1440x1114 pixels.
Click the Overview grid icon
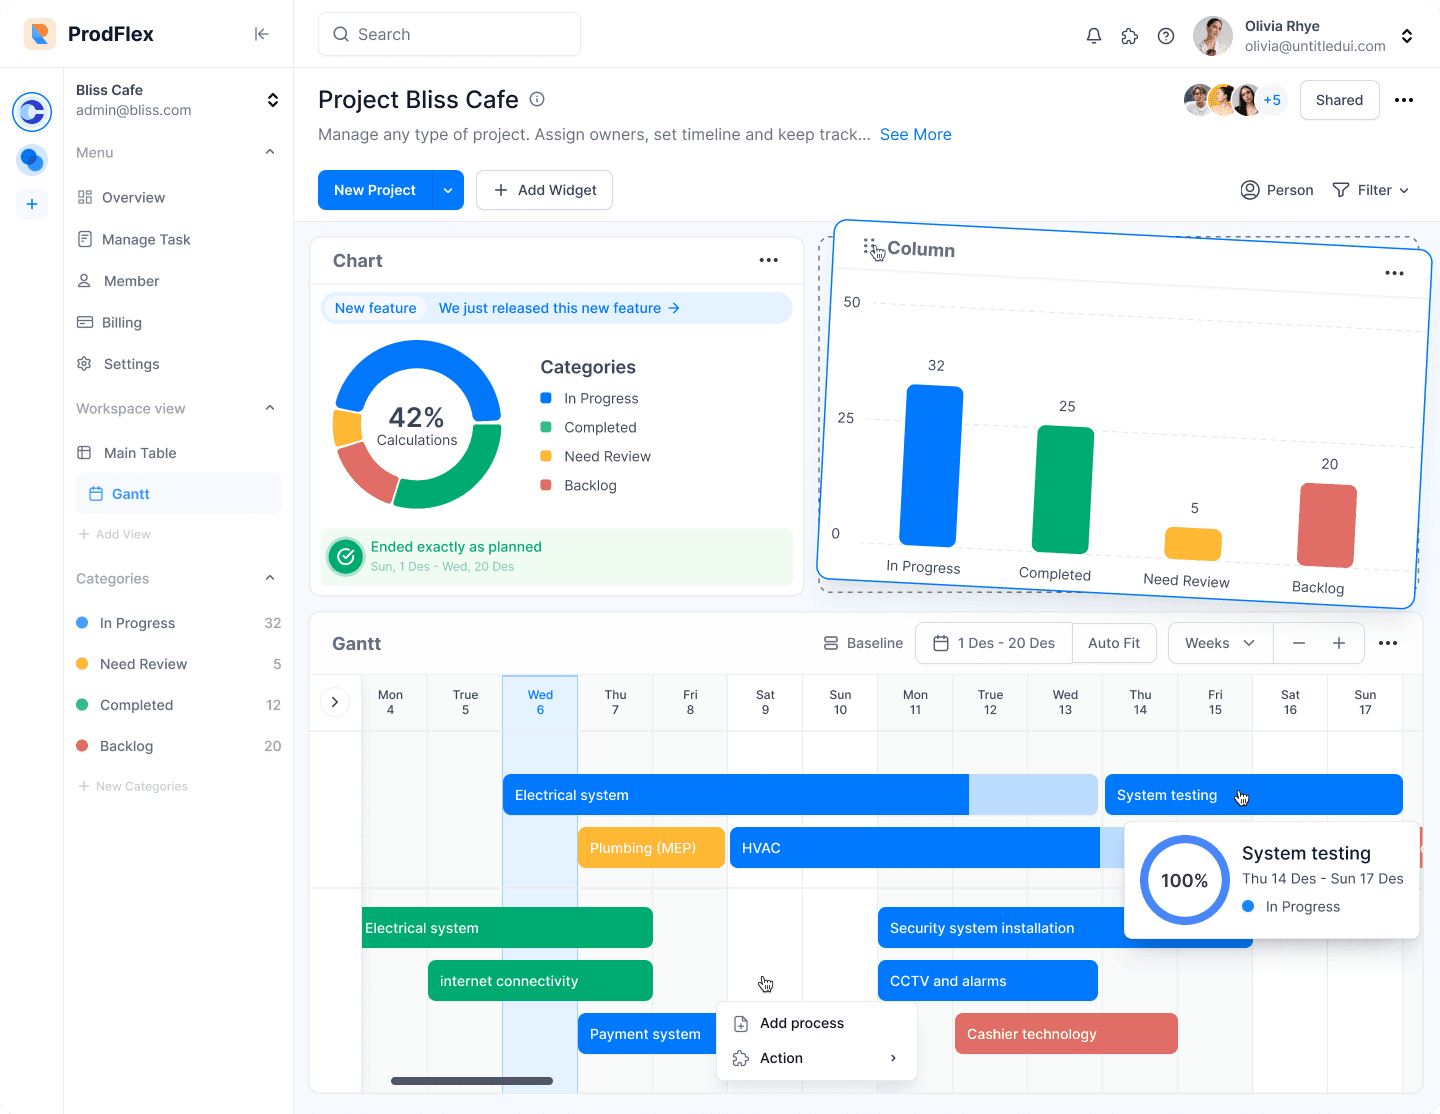pos(85,197)
